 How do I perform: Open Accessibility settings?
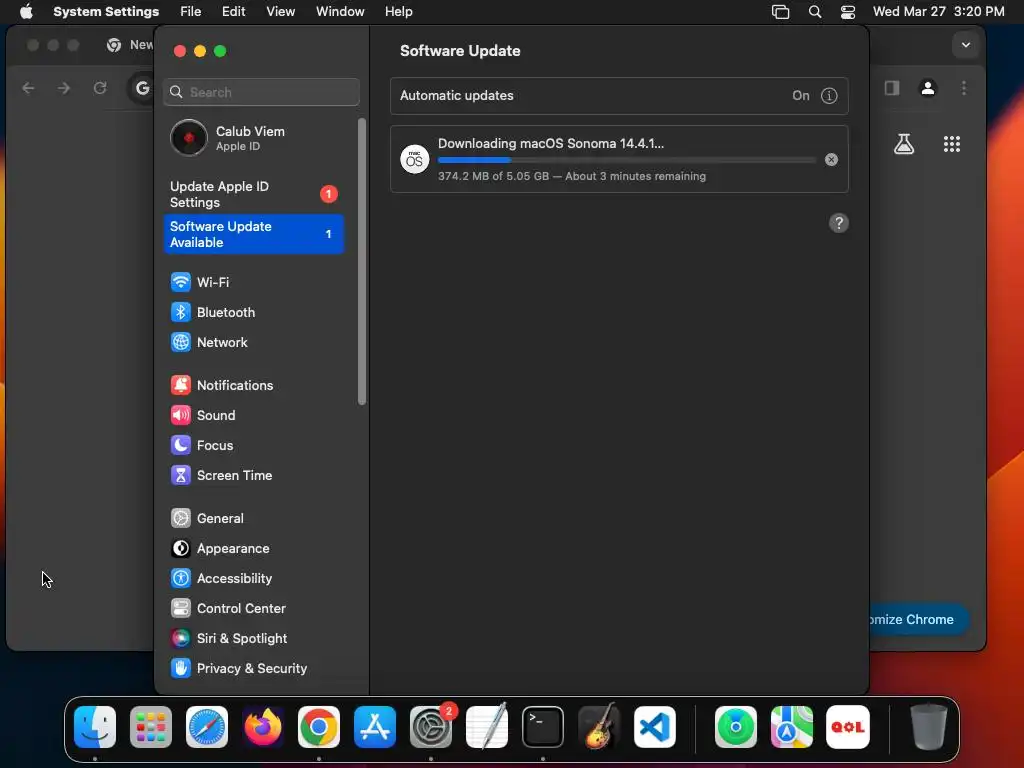click(x=253, y=579)
